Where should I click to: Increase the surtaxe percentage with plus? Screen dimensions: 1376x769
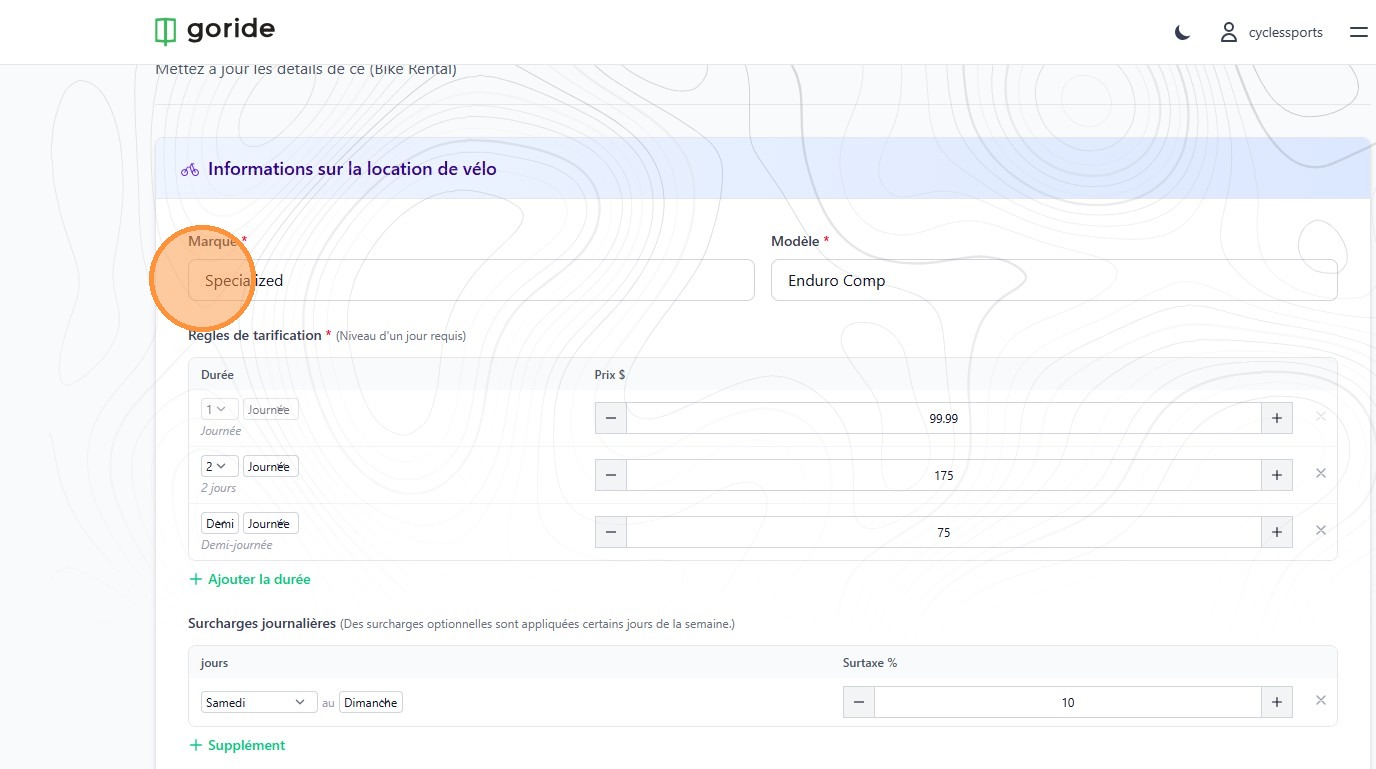1276,702
